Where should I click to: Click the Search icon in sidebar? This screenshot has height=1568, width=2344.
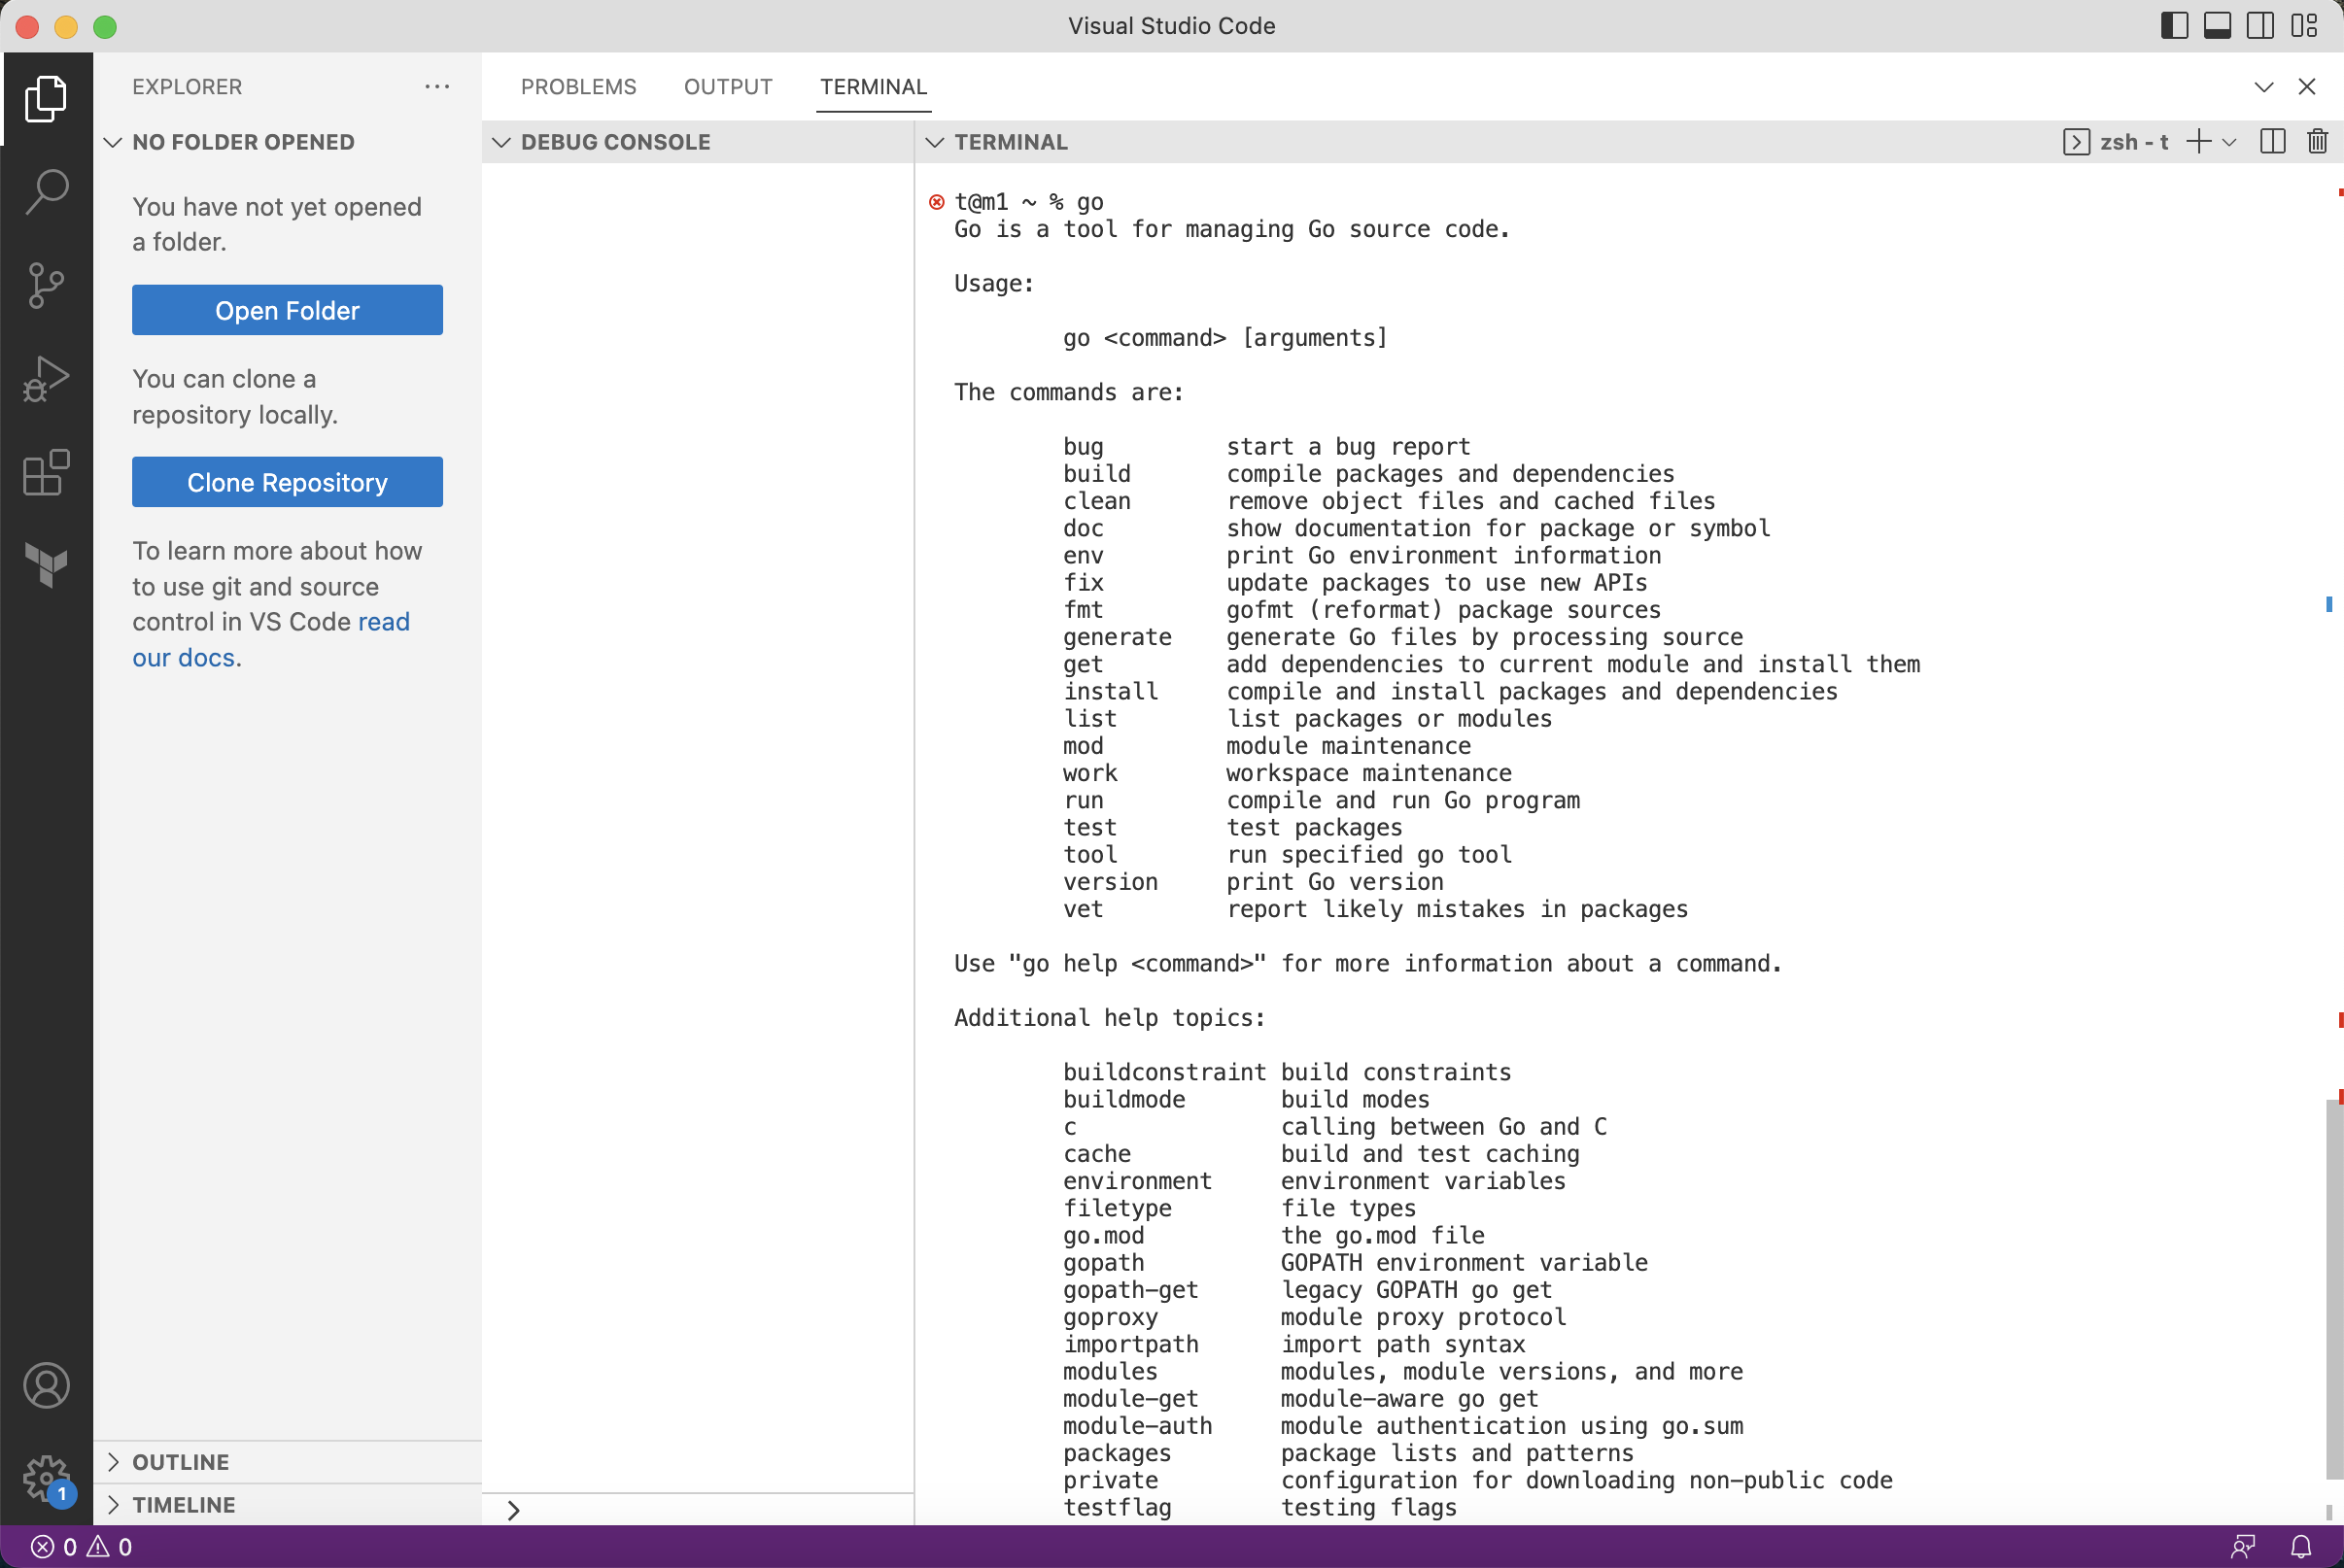[46, 192]
